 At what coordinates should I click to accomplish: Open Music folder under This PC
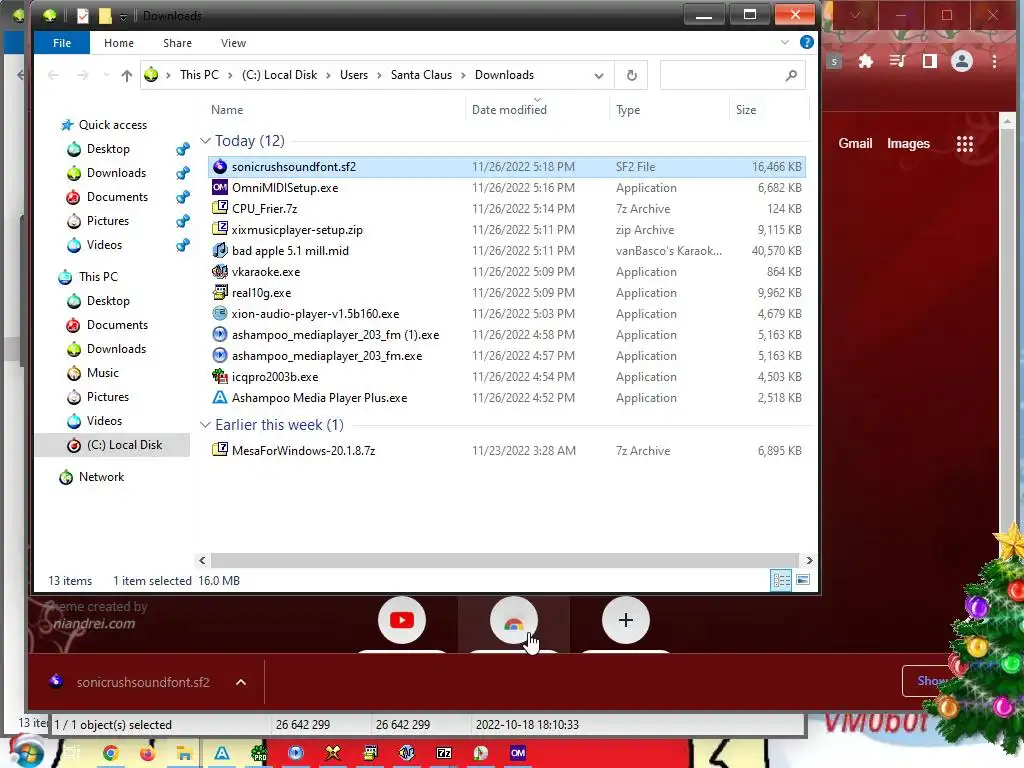point(103,373)
